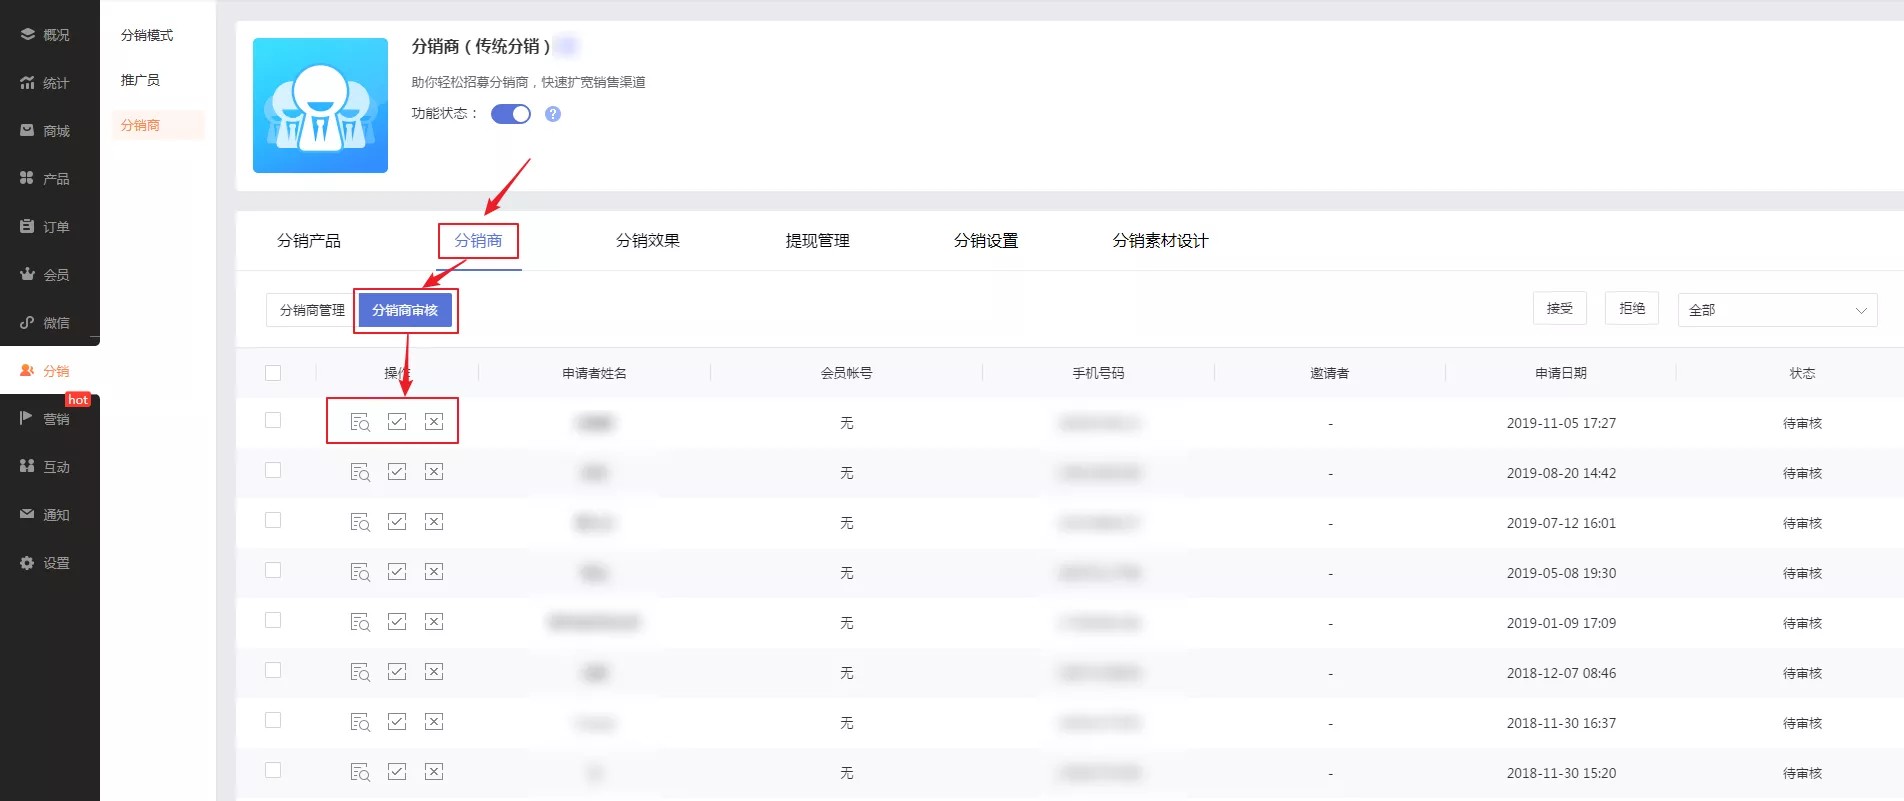This screenshot has height=801, width=1904.
Task: Reject the 2019-08-20 14:42 application
Action: 434,471
